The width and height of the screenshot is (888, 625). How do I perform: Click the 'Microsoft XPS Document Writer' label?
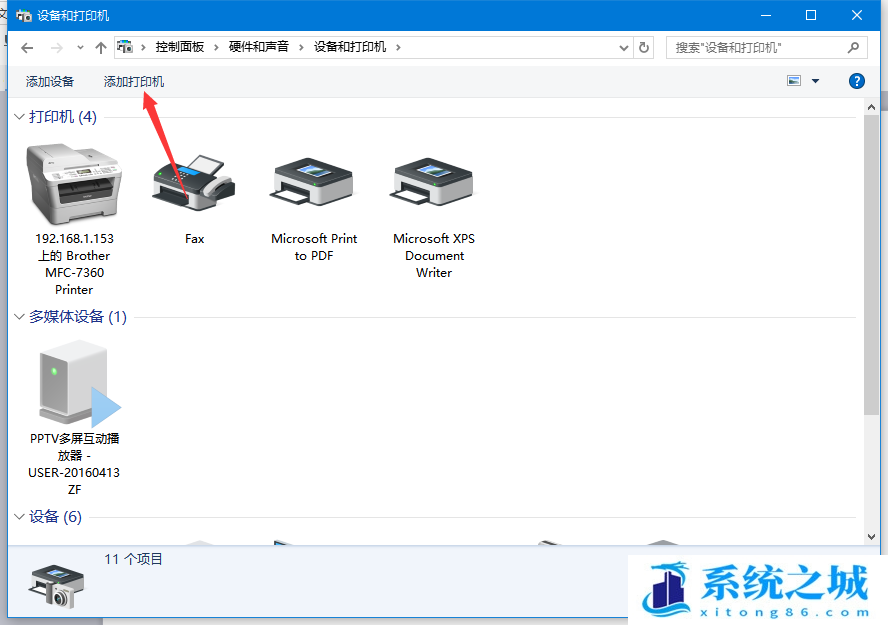pyautogui.click(x=434, y=255)
